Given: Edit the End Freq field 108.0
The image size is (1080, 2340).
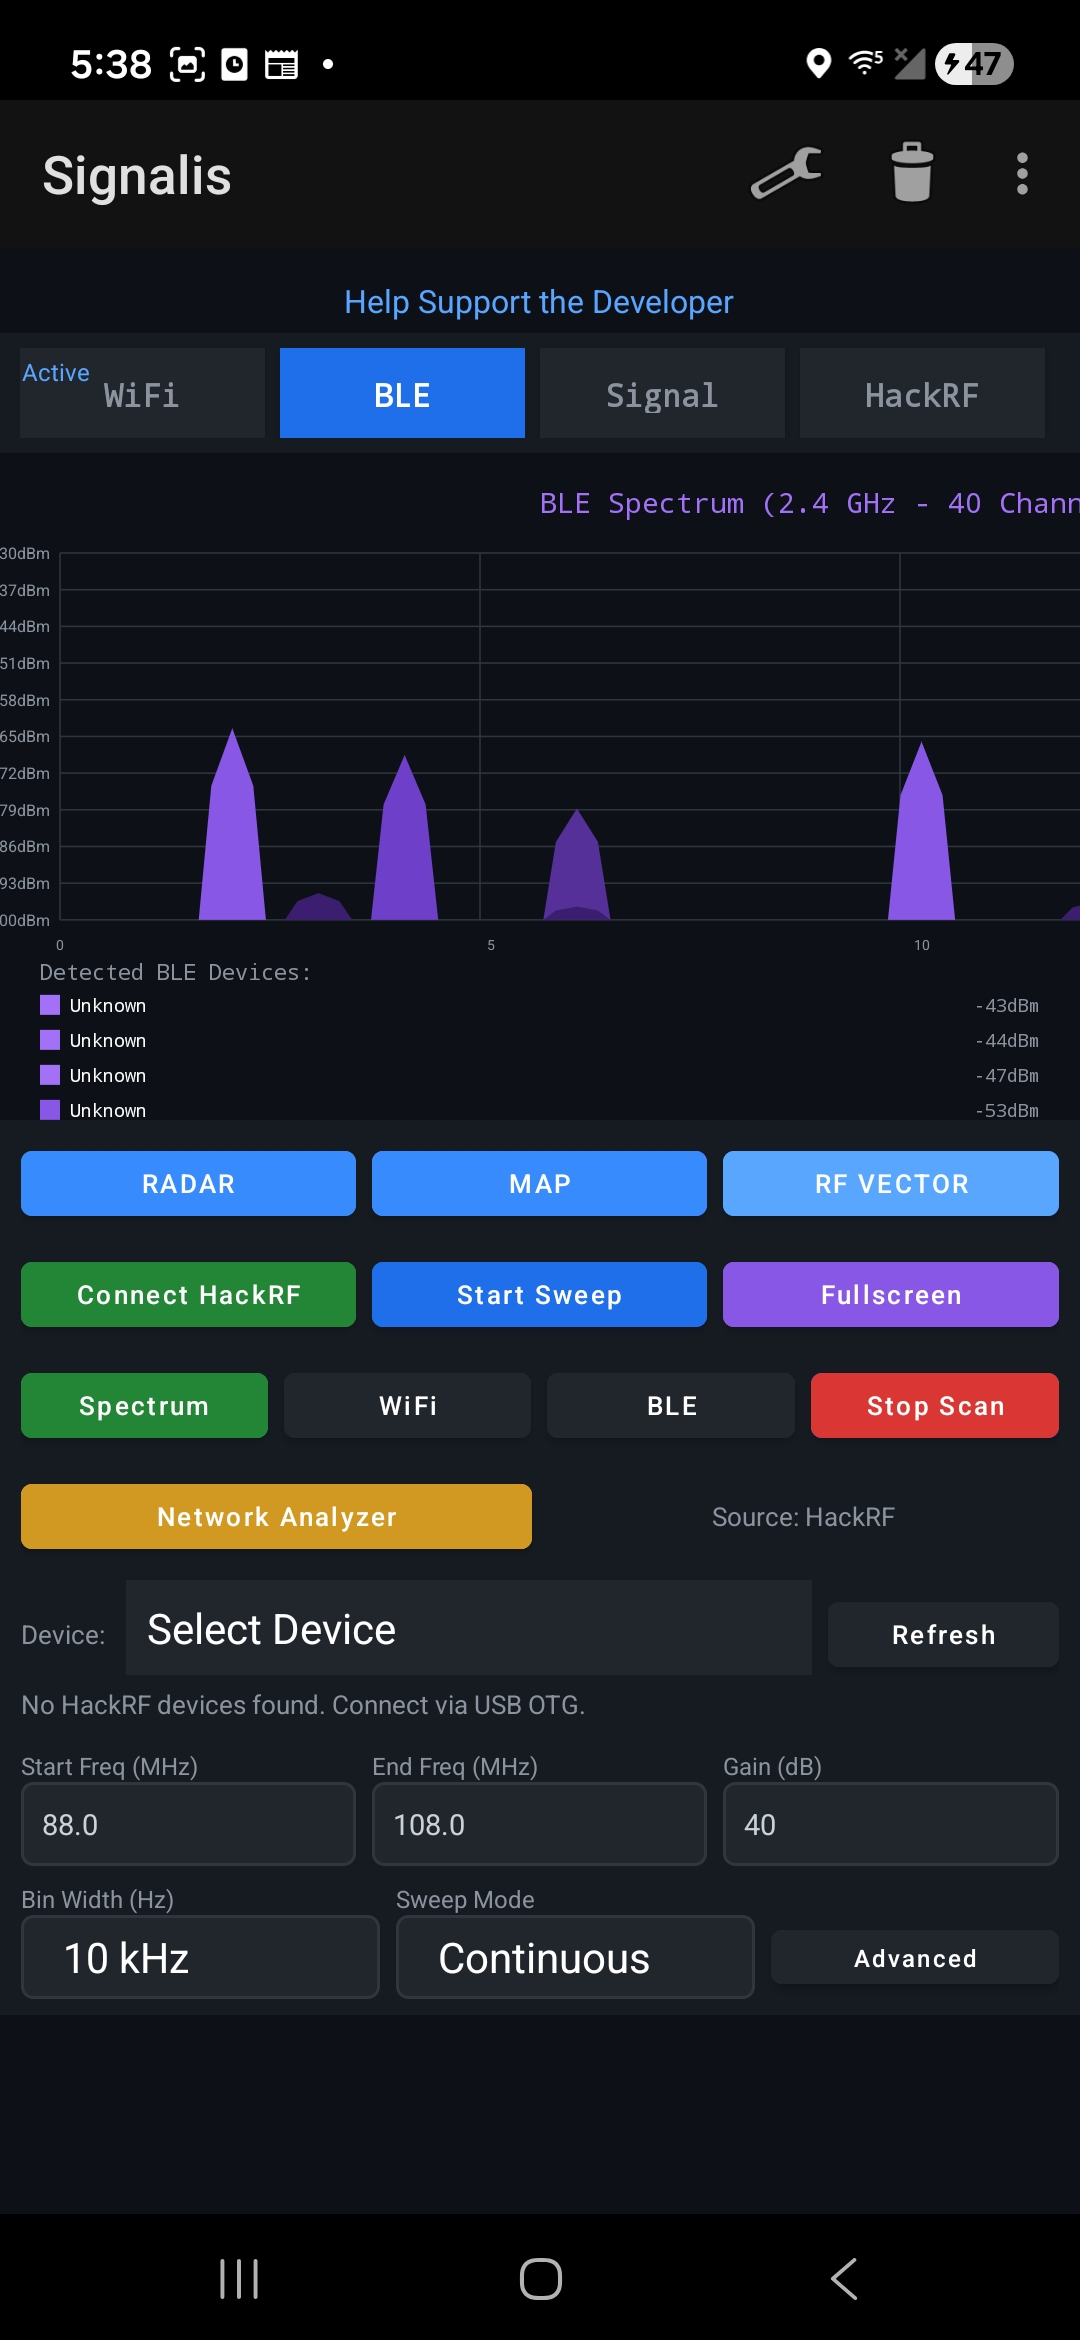Looking at the screenshot, I should coord(539,1825).
